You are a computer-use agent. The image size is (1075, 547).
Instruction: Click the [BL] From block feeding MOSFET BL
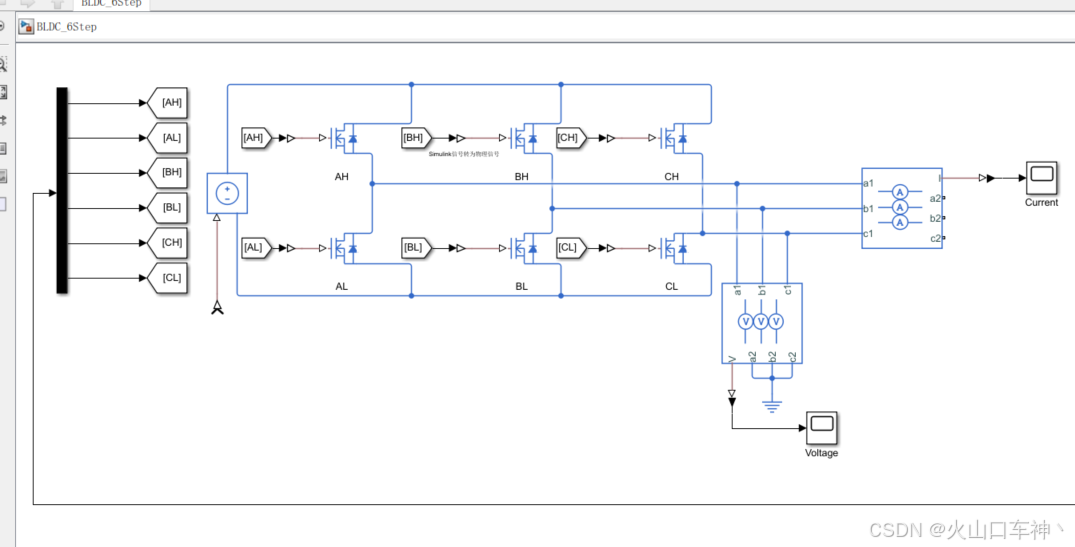point(417,247)
